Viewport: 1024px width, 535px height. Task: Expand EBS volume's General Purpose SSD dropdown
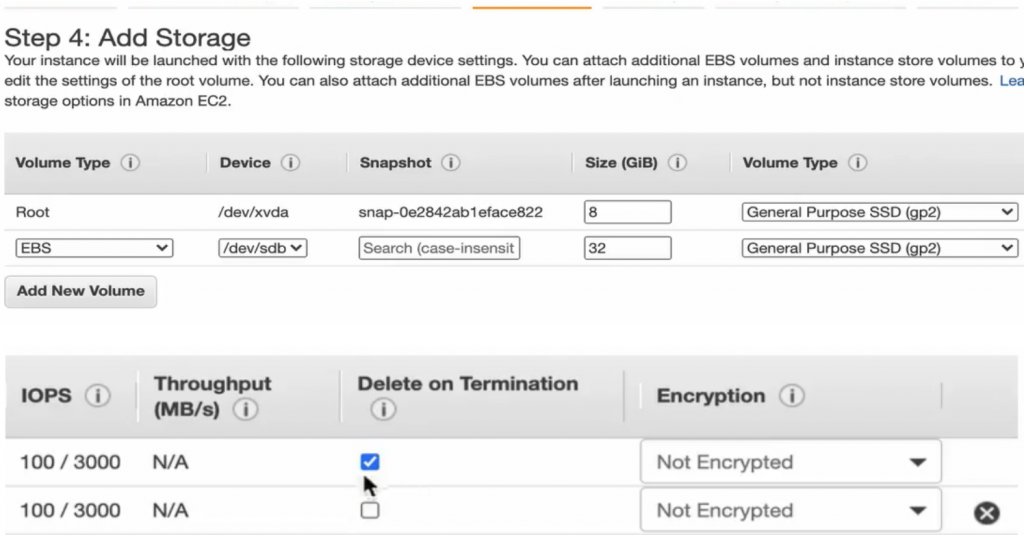click(x=880, y=248)
